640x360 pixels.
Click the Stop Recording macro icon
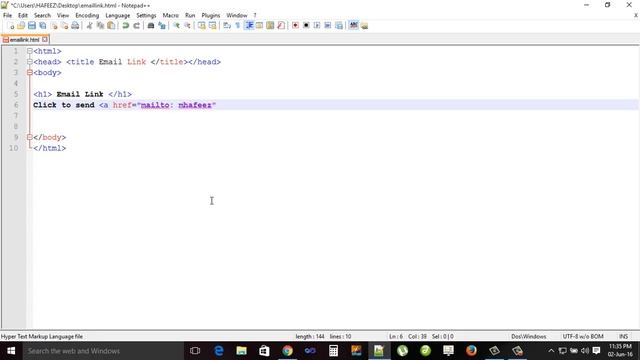coord(306,26)
